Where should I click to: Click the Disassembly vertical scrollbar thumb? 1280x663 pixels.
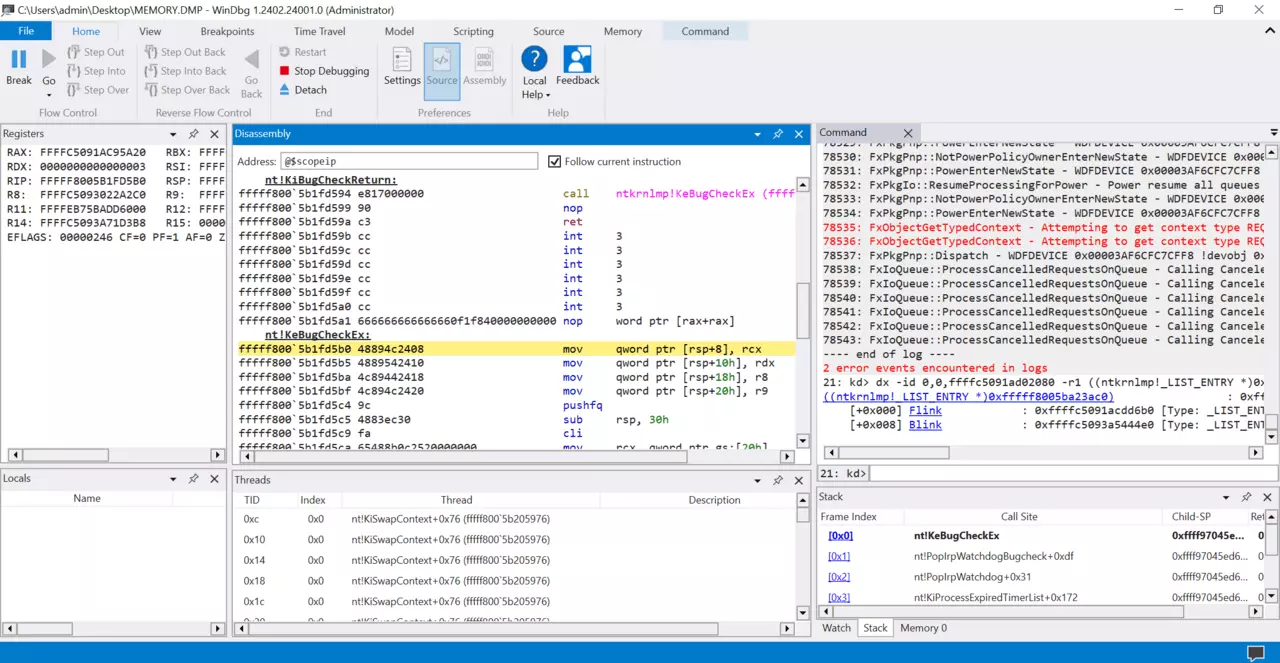[x=802, y=310]
